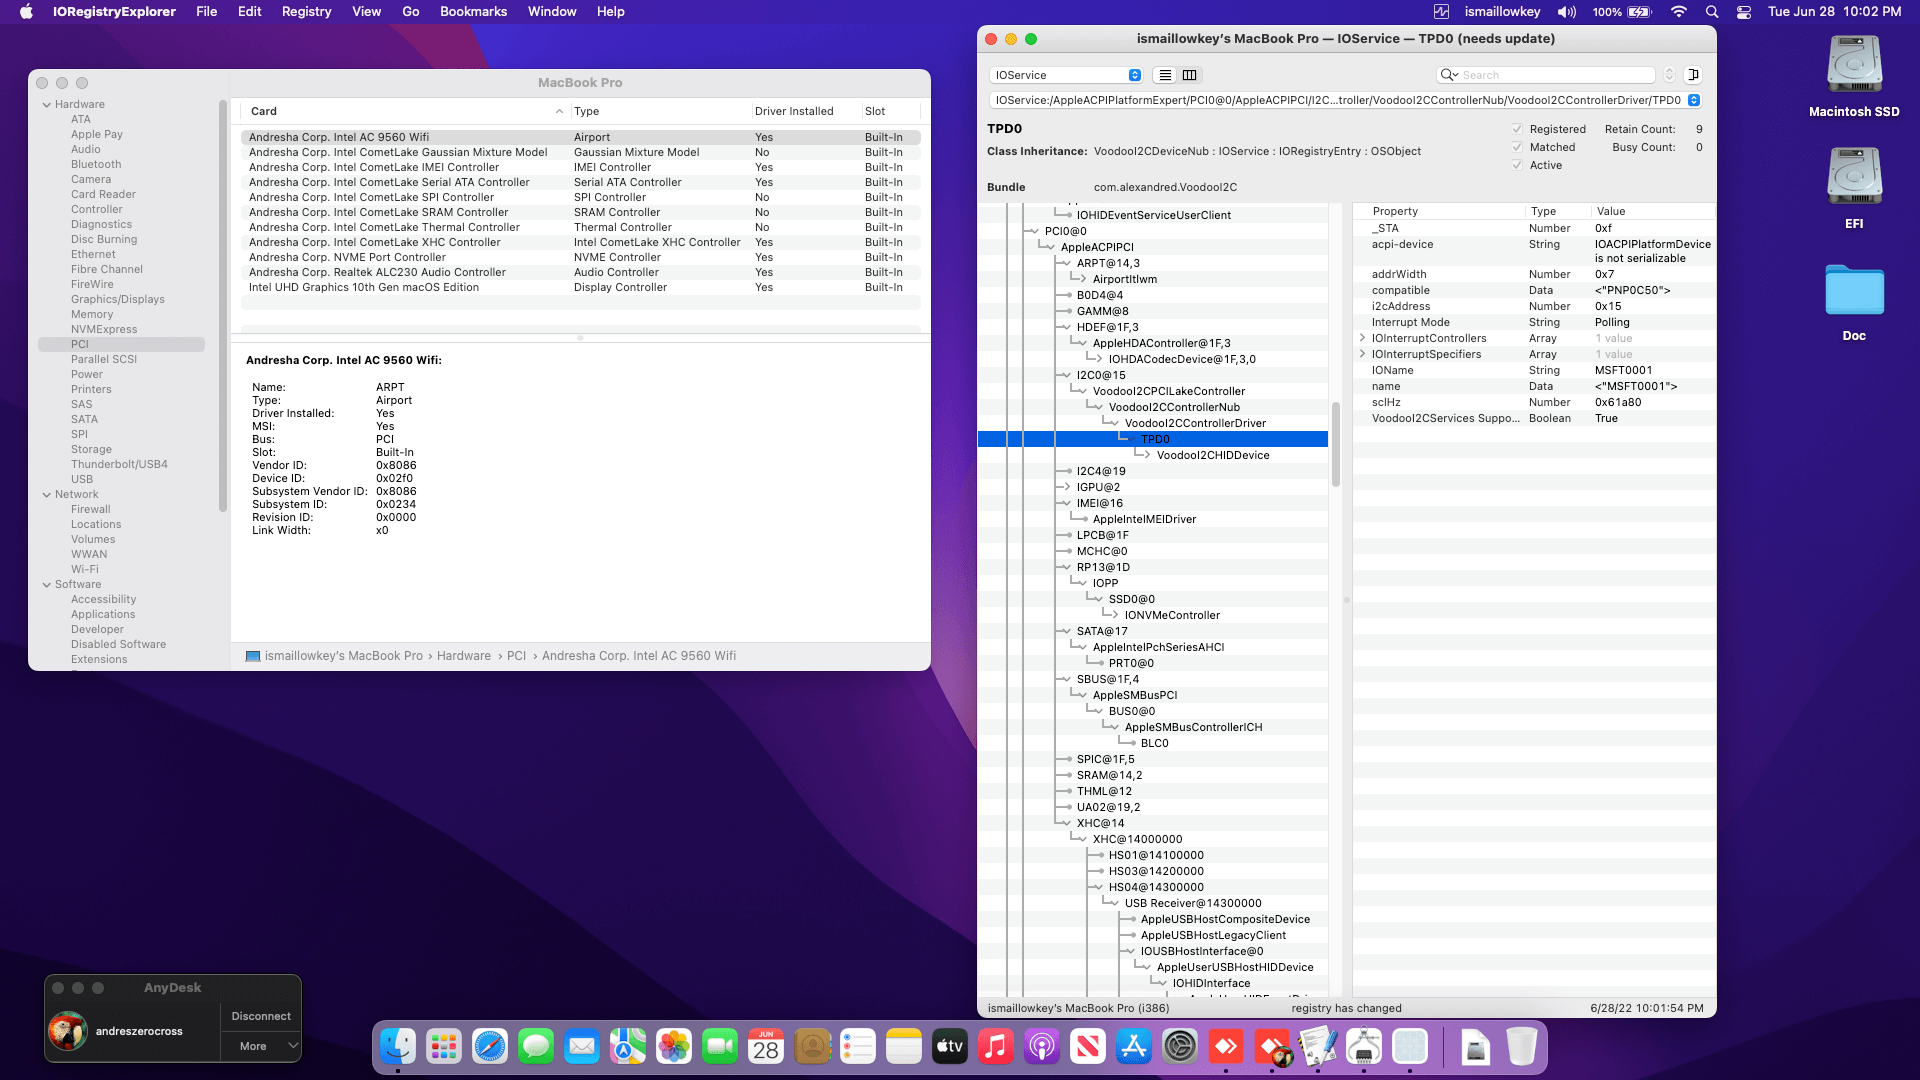1920x1080 pixels.
Task: Open the registry path popup selector
Action: pos(1694,100)
